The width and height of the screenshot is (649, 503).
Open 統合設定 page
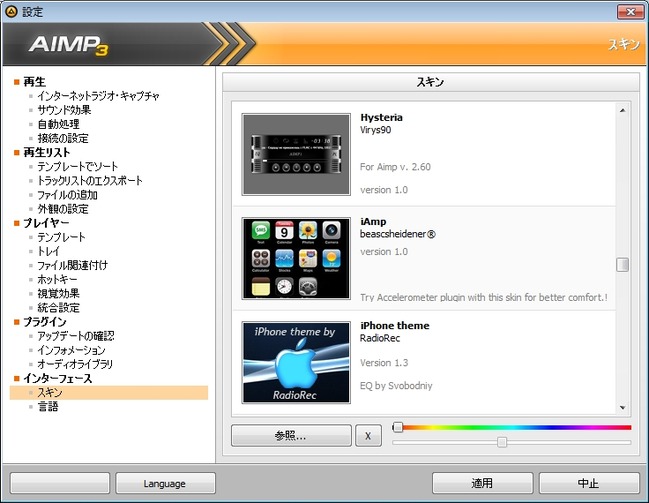(x=58, y=308)
